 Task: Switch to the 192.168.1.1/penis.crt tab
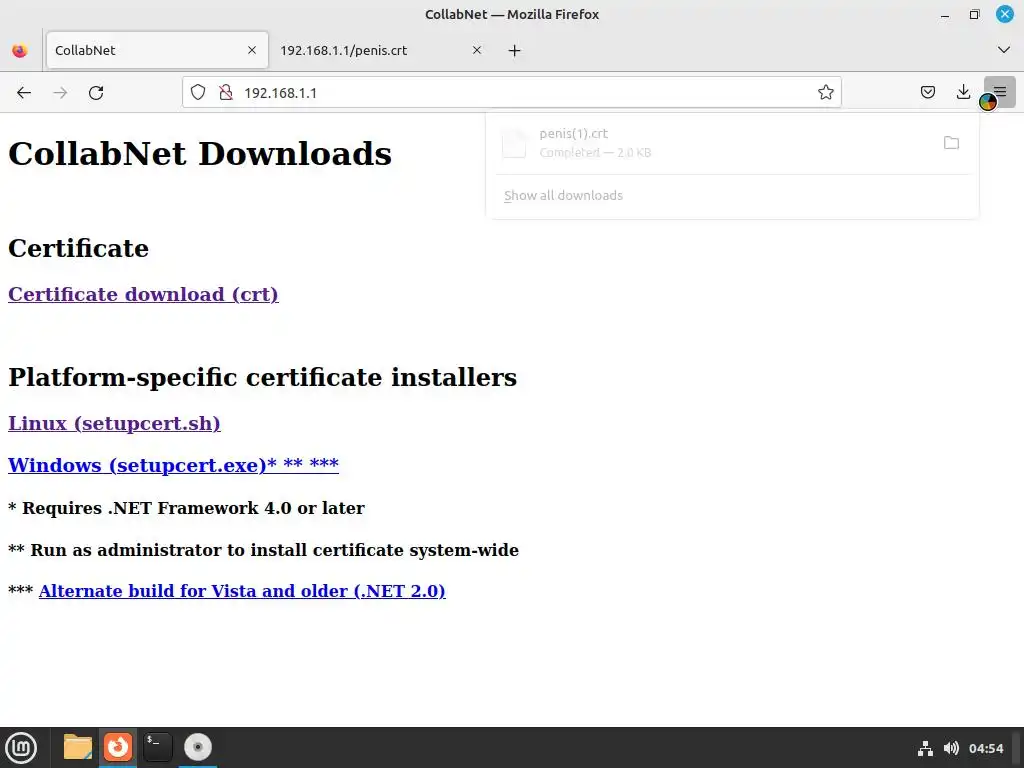pyautogui.click(x=381, y=50)
